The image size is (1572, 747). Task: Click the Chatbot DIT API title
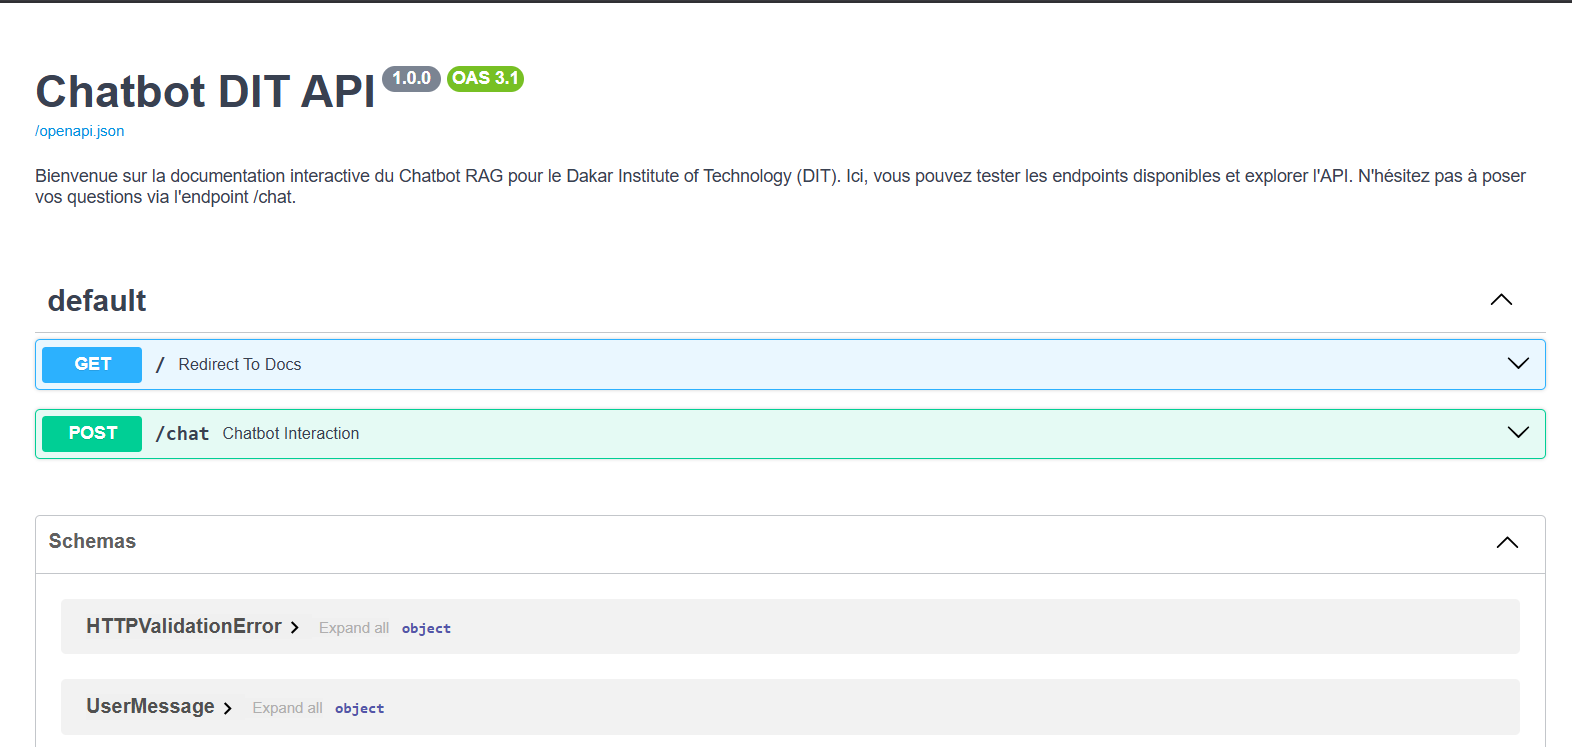click(x=205, y=91)
